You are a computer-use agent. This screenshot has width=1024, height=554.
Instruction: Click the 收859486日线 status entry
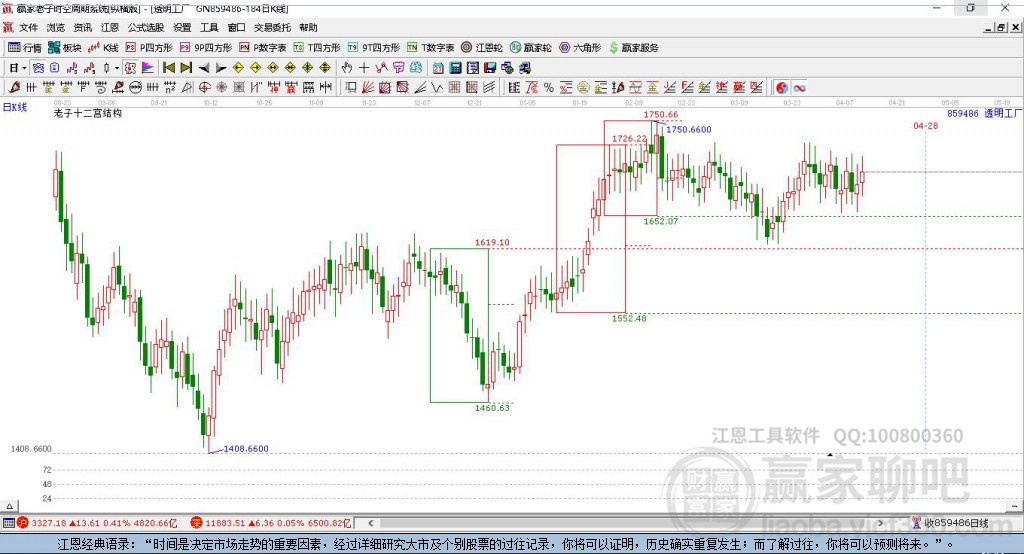point(957,523)
